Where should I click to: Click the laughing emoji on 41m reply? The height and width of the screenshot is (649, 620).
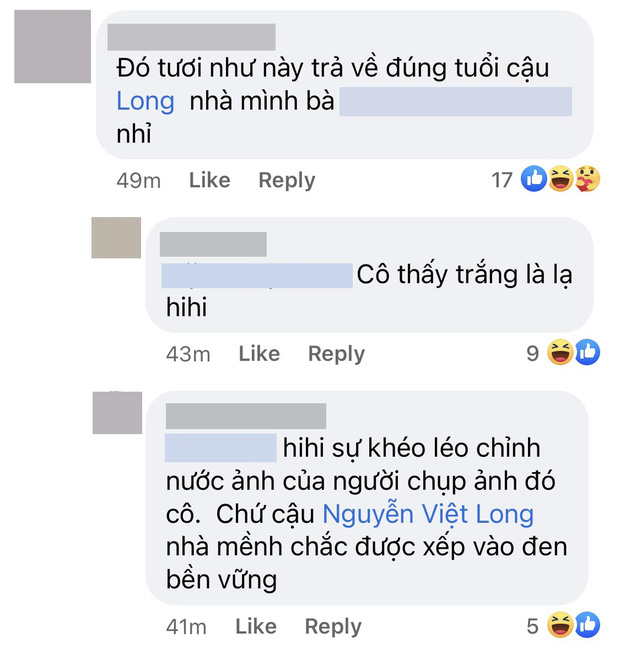tap(560, 625)
